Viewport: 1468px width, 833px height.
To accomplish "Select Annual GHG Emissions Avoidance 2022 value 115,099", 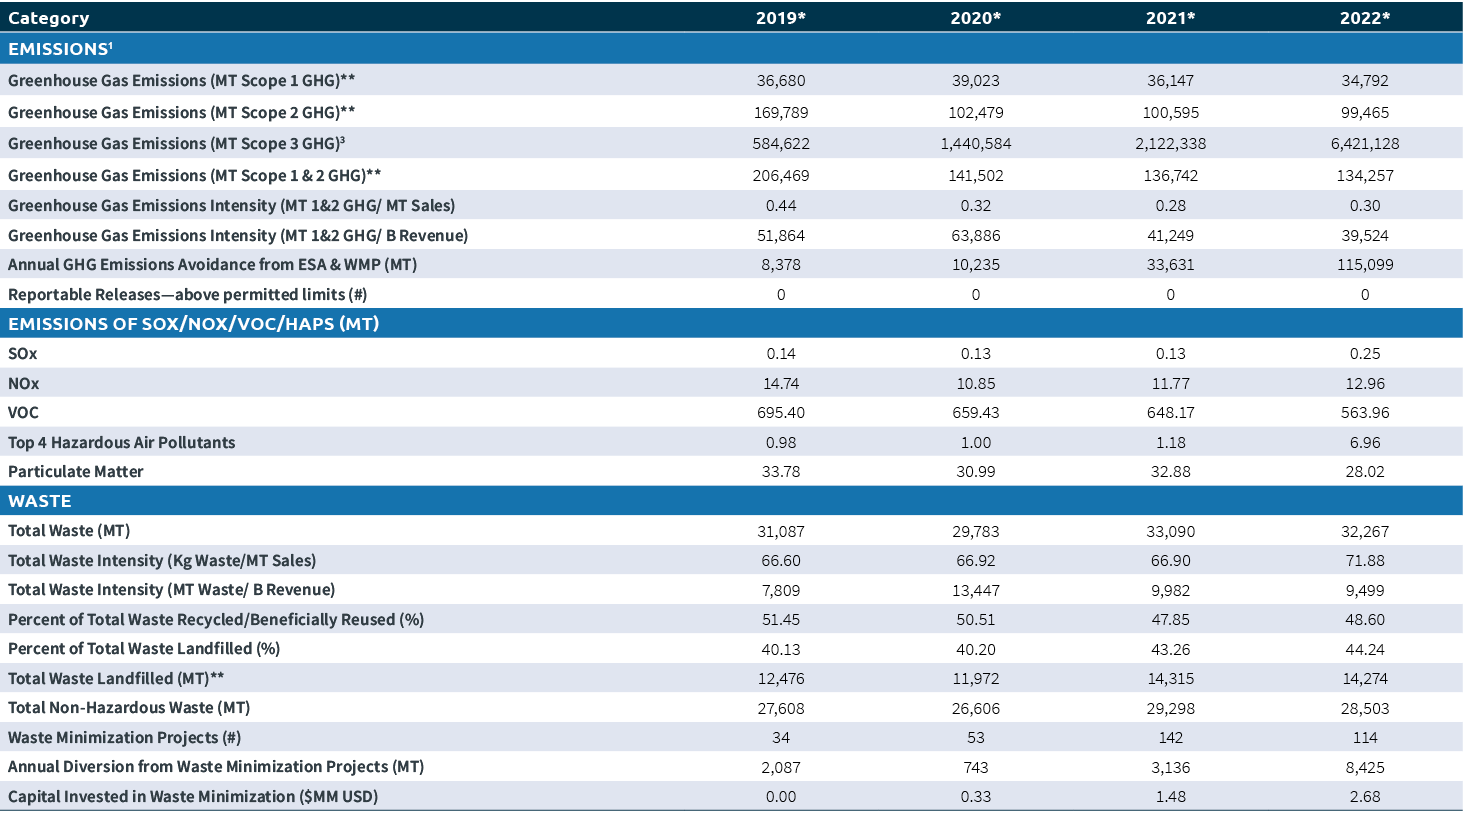I will (1364, 265).
